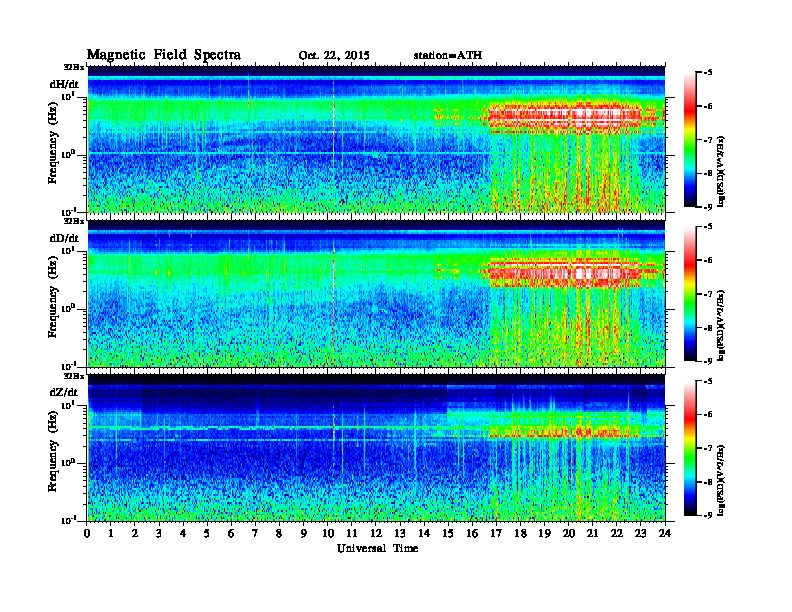
Task: Click hour "3" on the Universal Time axis
Action: (159, 533)
